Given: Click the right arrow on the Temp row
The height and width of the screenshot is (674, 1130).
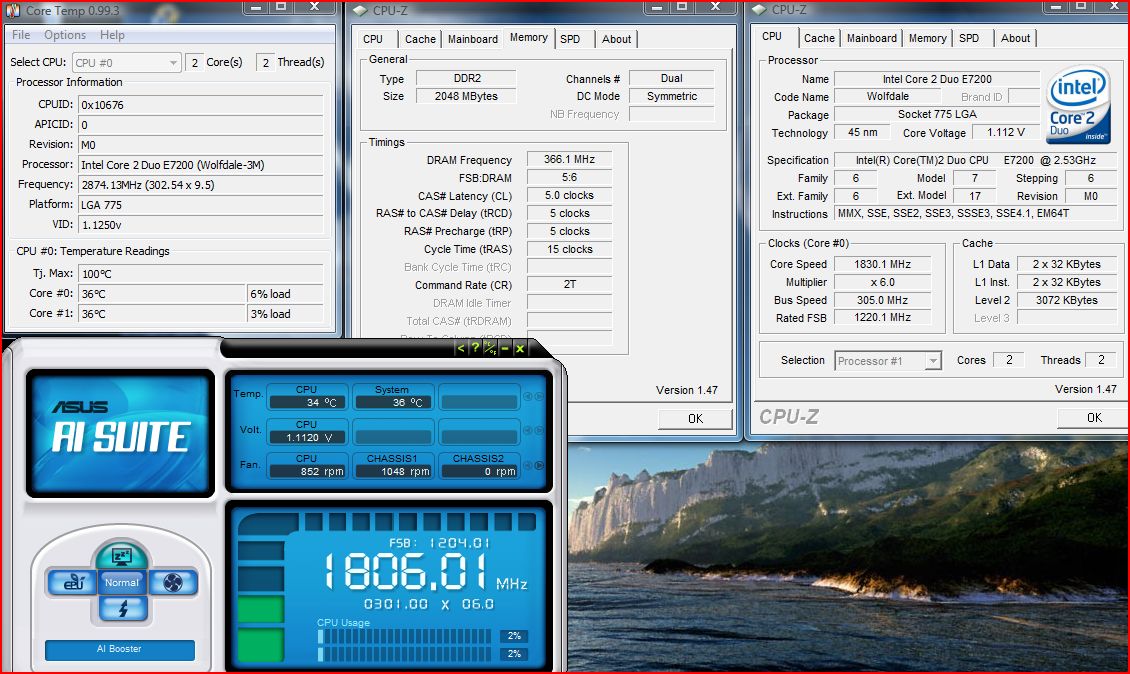Looking at the screenshot, I should tap(539, 396).
